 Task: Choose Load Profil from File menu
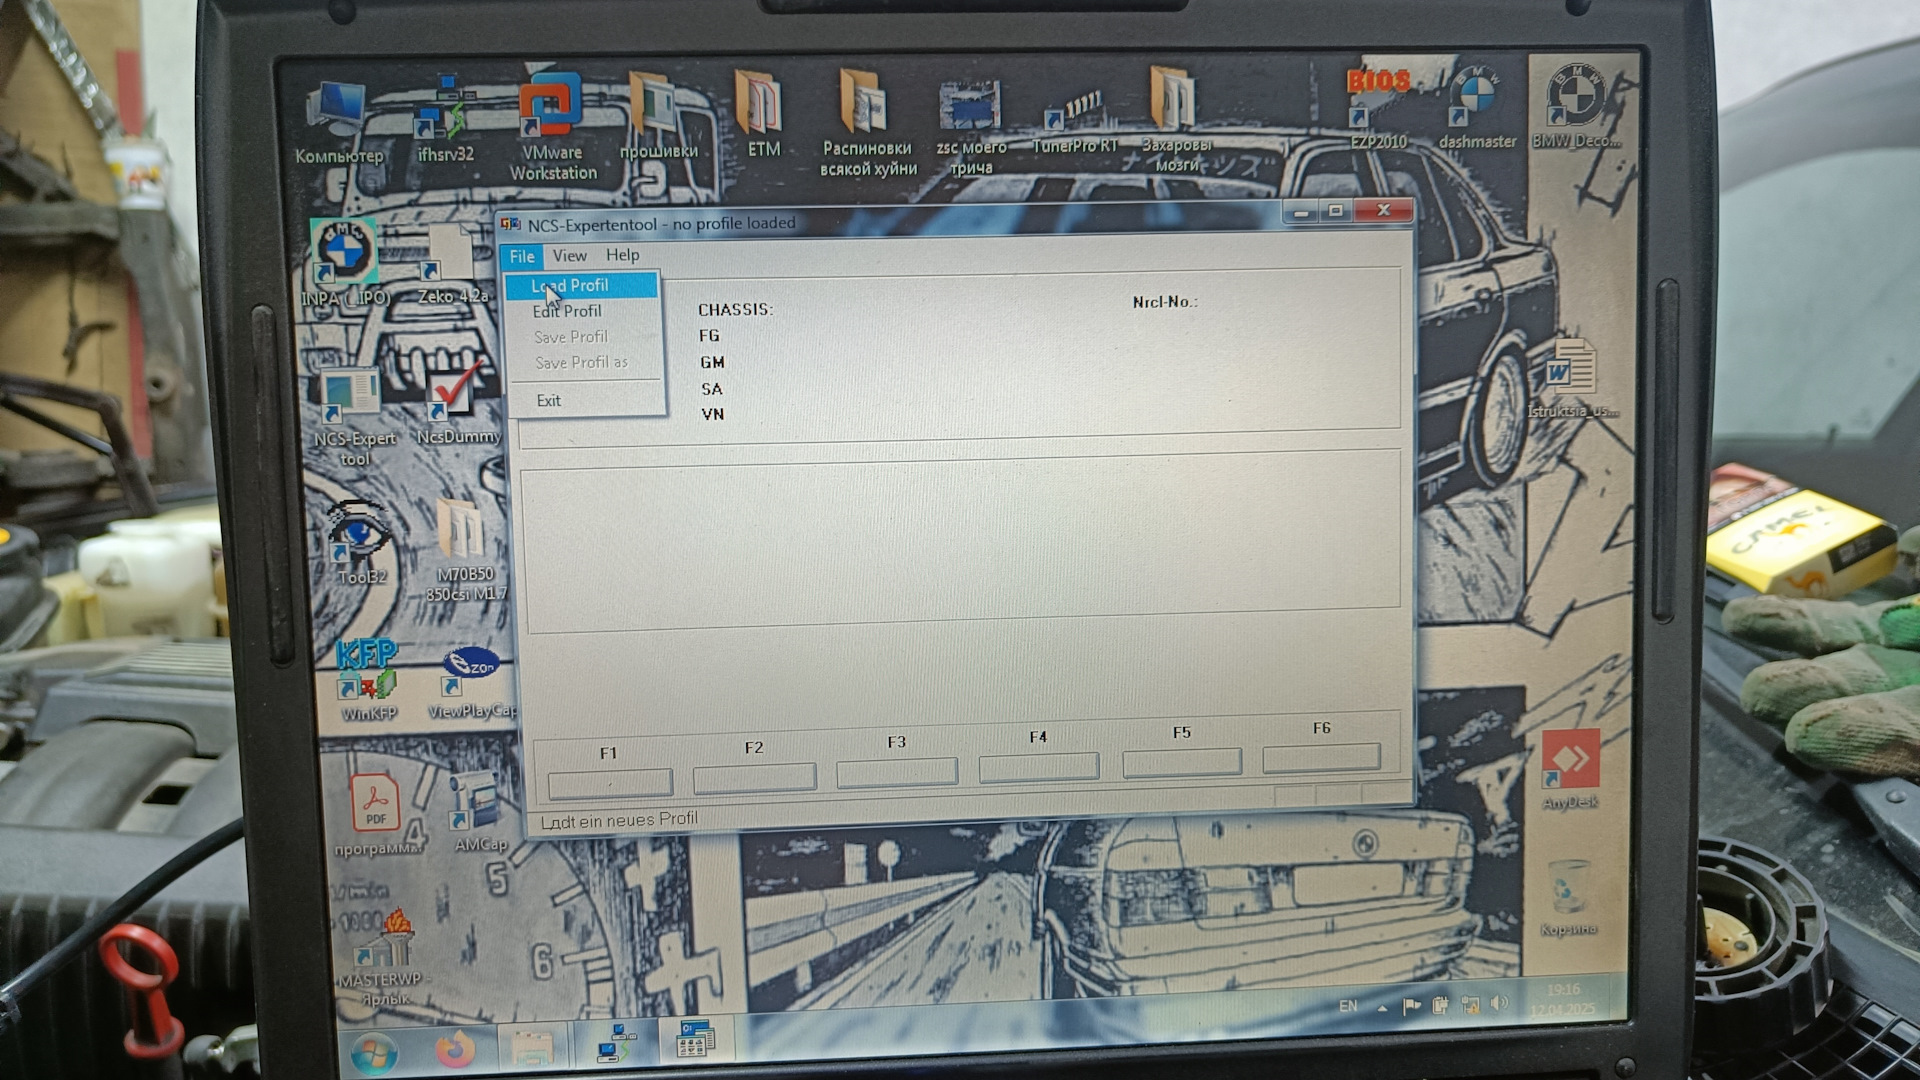(582, 285)
